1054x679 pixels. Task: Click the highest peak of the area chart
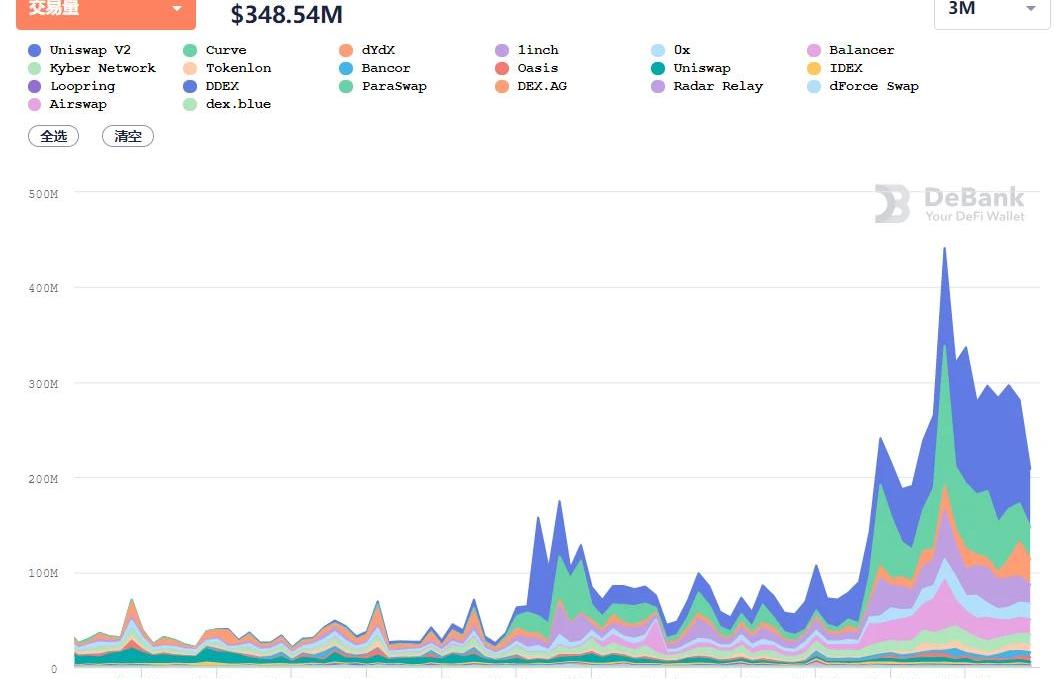click(944, 250)
